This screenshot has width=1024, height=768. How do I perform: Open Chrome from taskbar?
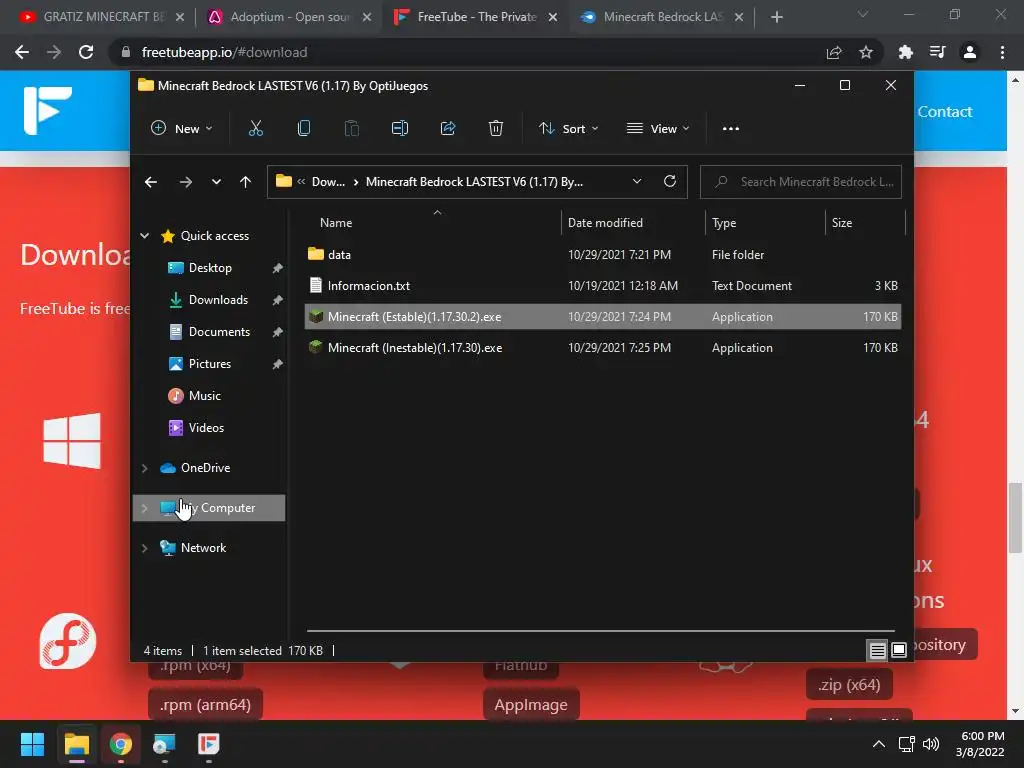[x=120, y=744]
